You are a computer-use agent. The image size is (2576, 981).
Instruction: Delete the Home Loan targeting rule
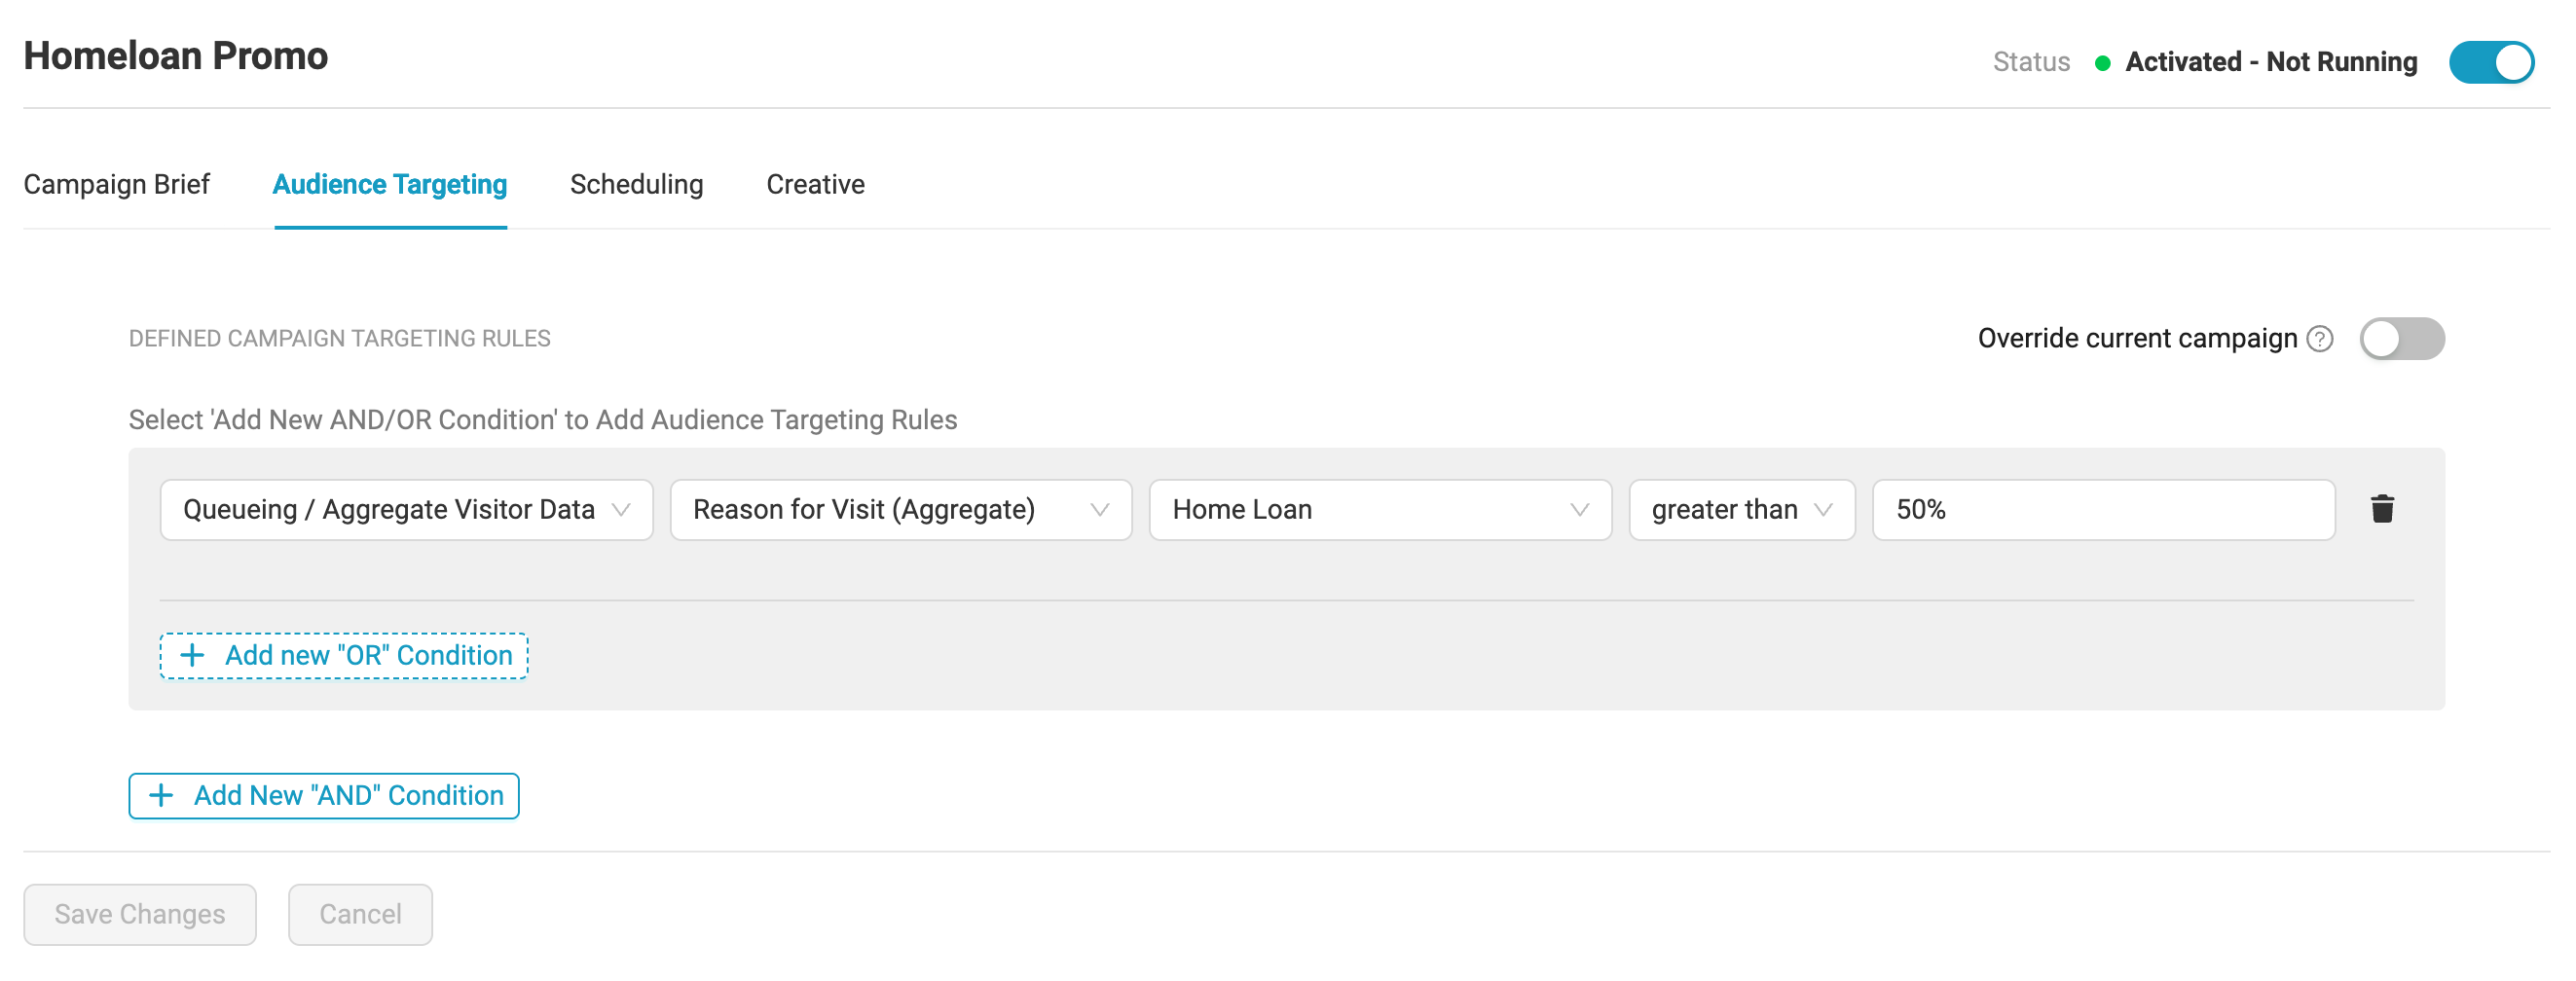pyautogui.click(x=2382, y=509)
